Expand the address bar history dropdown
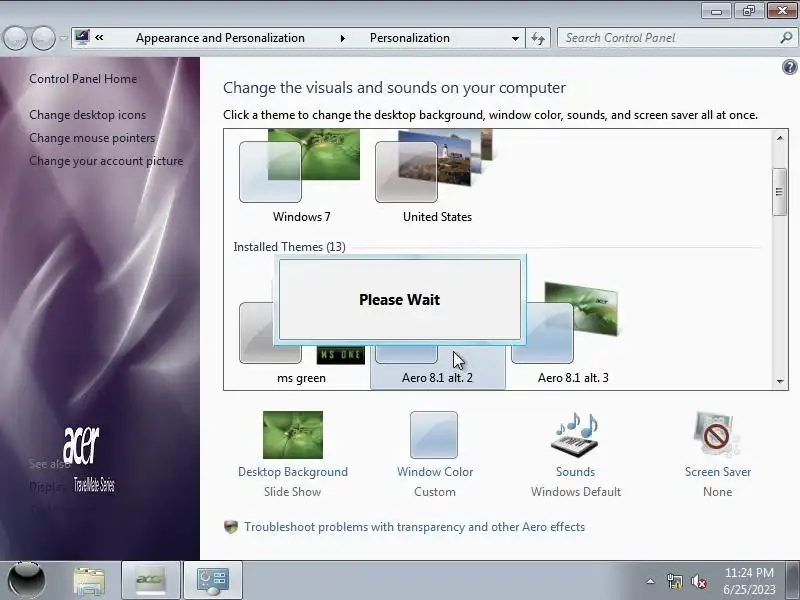 coord(515,38)
